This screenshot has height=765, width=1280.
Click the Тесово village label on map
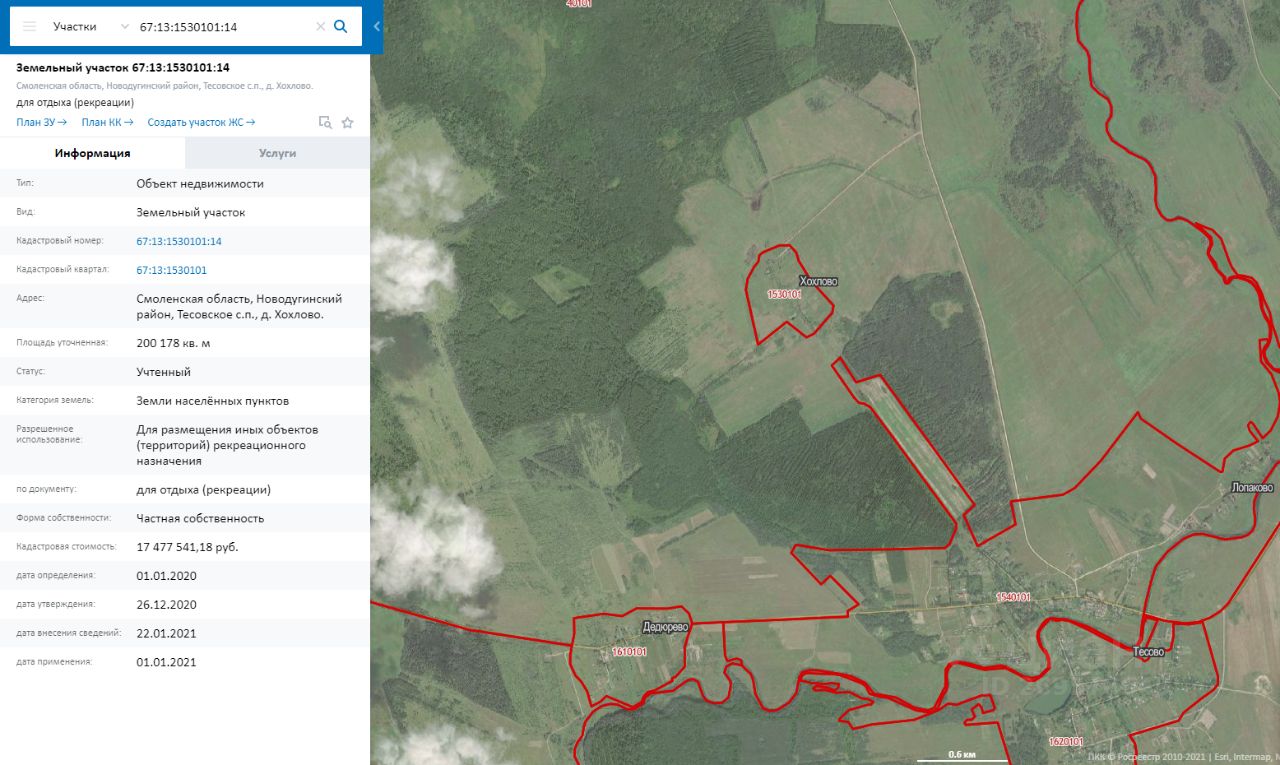1149,652
